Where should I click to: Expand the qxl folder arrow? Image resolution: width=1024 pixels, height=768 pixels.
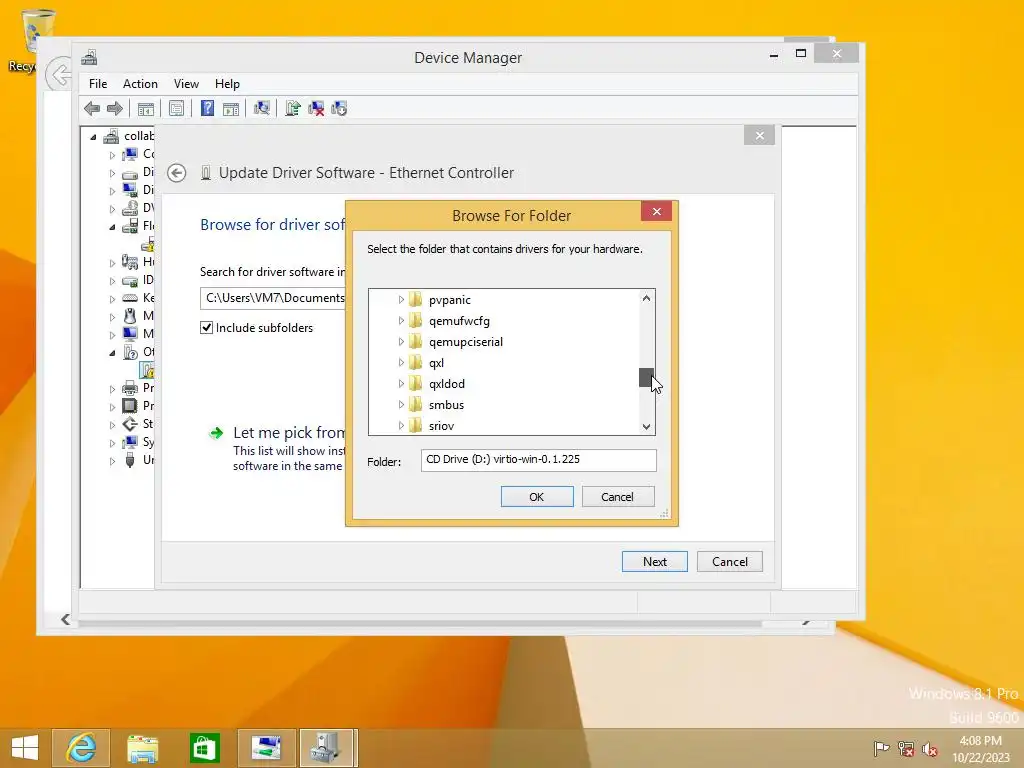tap(401, 362)
